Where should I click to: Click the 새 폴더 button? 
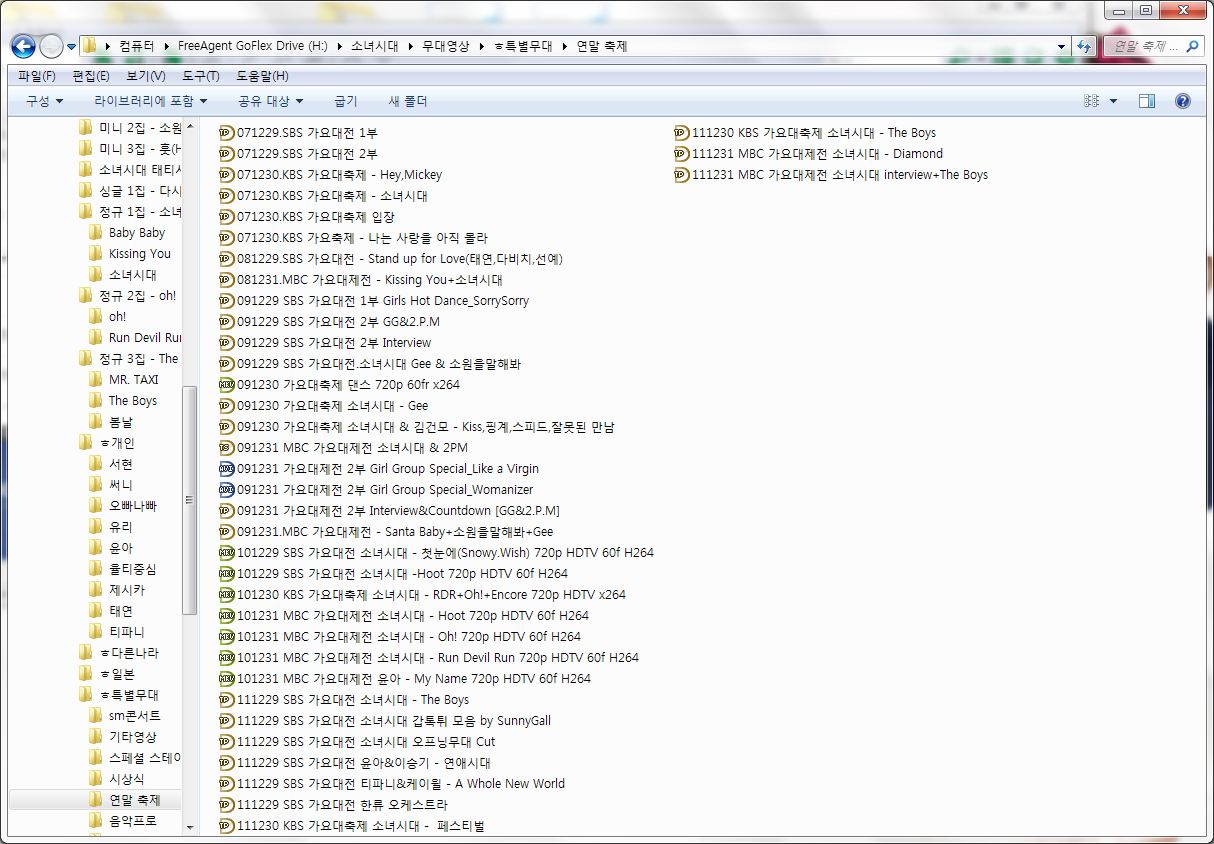406,100
